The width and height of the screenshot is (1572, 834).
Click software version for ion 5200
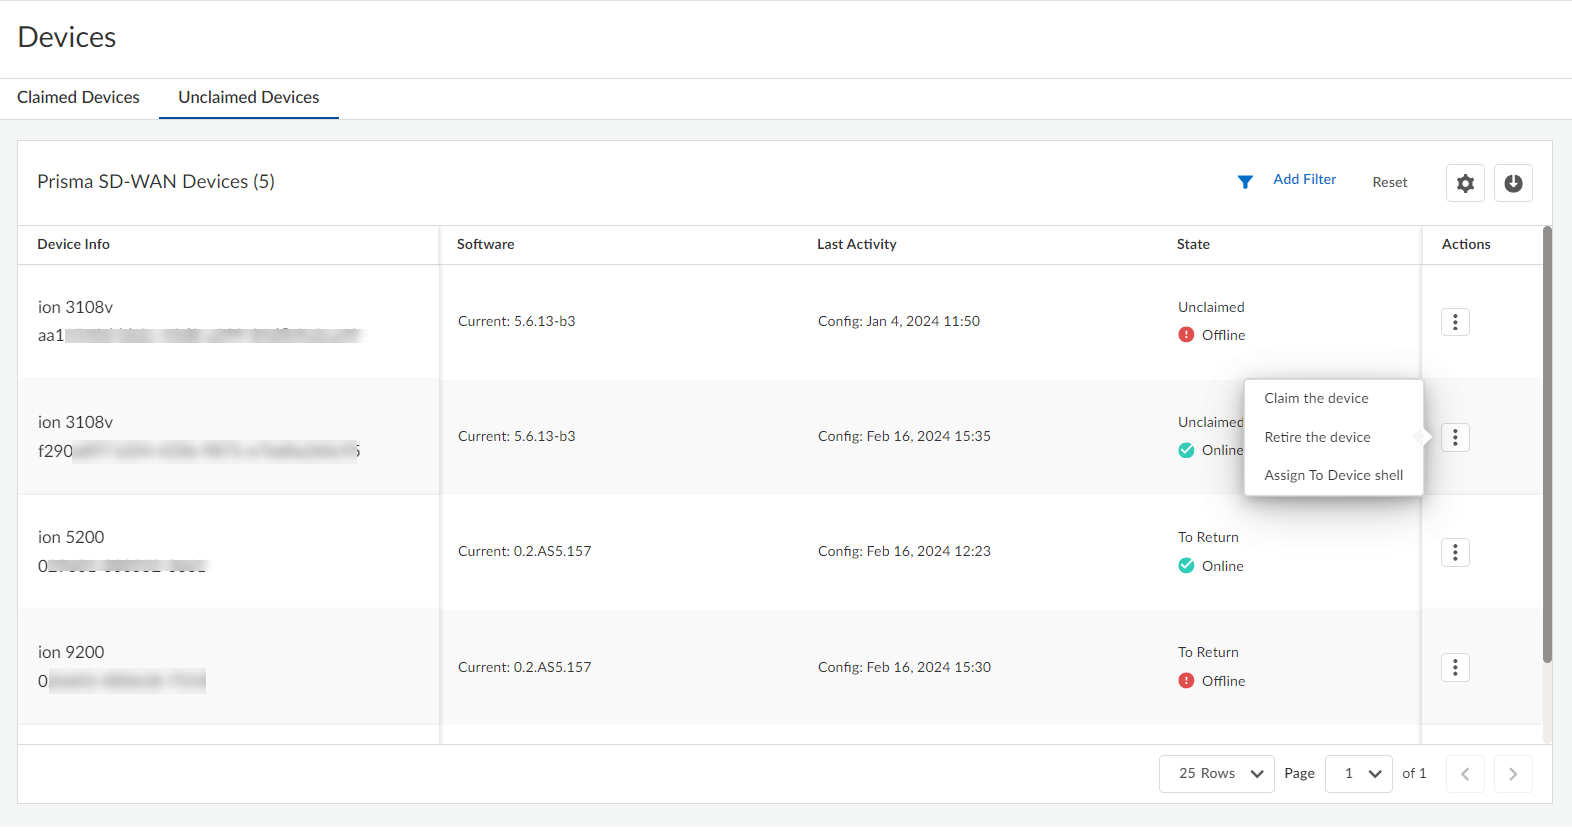pos(525,551)
